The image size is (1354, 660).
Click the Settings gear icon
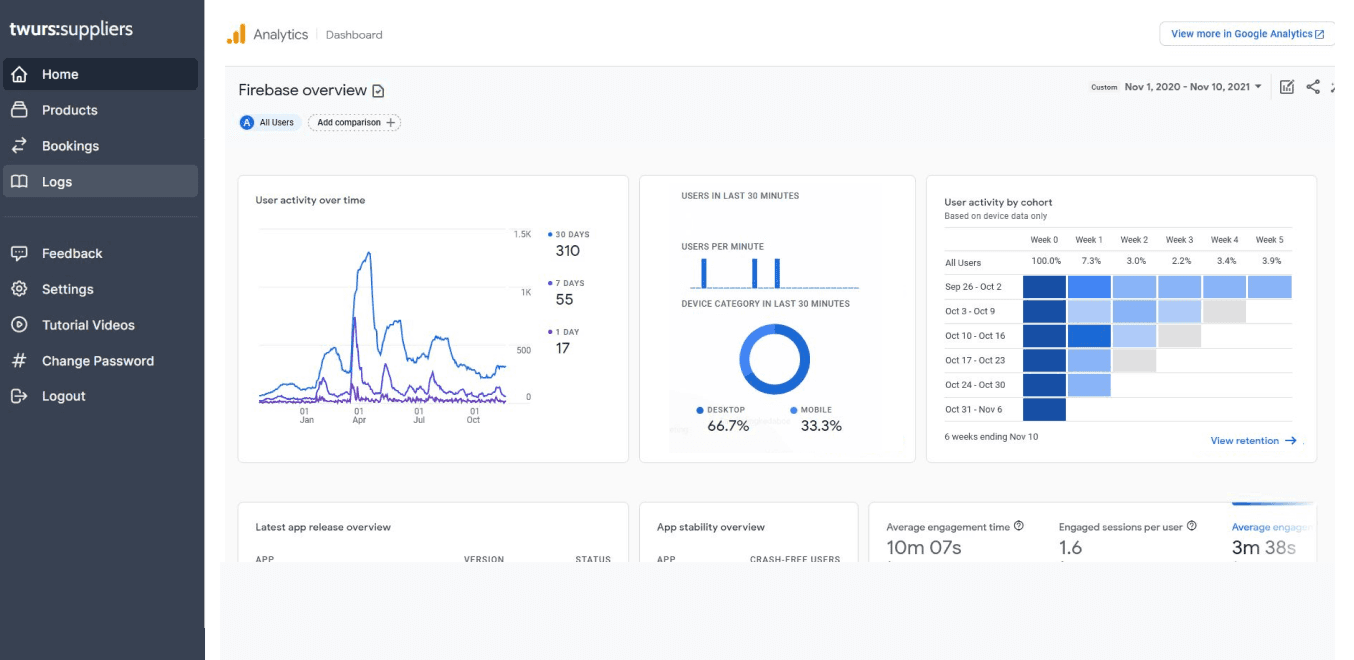(x=19, y=289)
